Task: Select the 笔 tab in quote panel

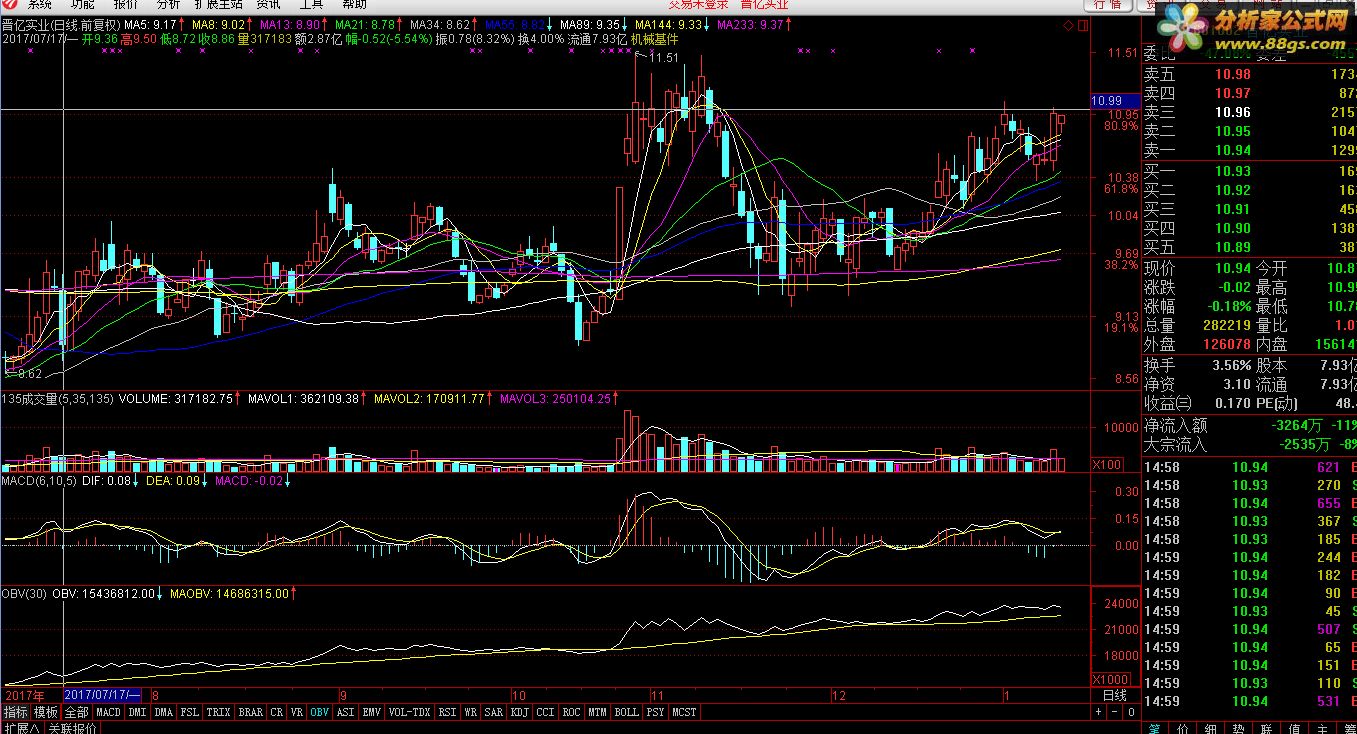Action: coord(1154,729)
